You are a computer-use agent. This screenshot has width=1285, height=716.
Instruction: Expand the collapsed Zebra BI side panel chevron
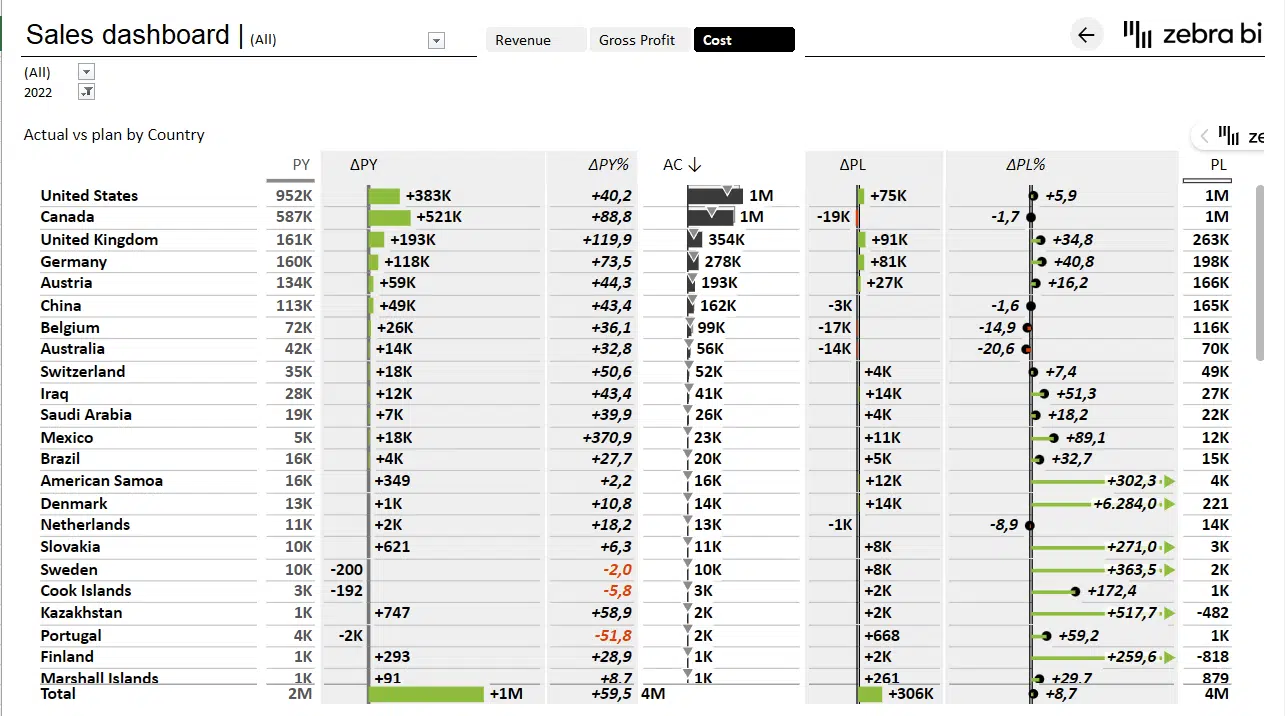click(1205, 136)
